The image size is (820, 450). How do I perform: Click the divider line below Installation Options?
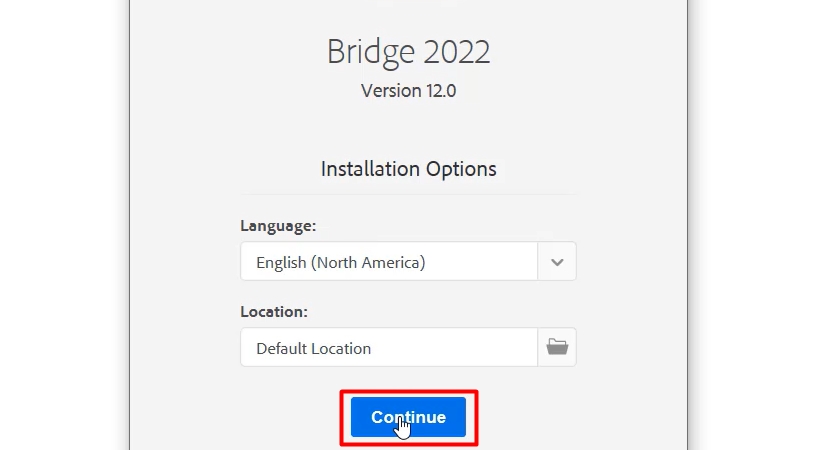pos(408,194)
